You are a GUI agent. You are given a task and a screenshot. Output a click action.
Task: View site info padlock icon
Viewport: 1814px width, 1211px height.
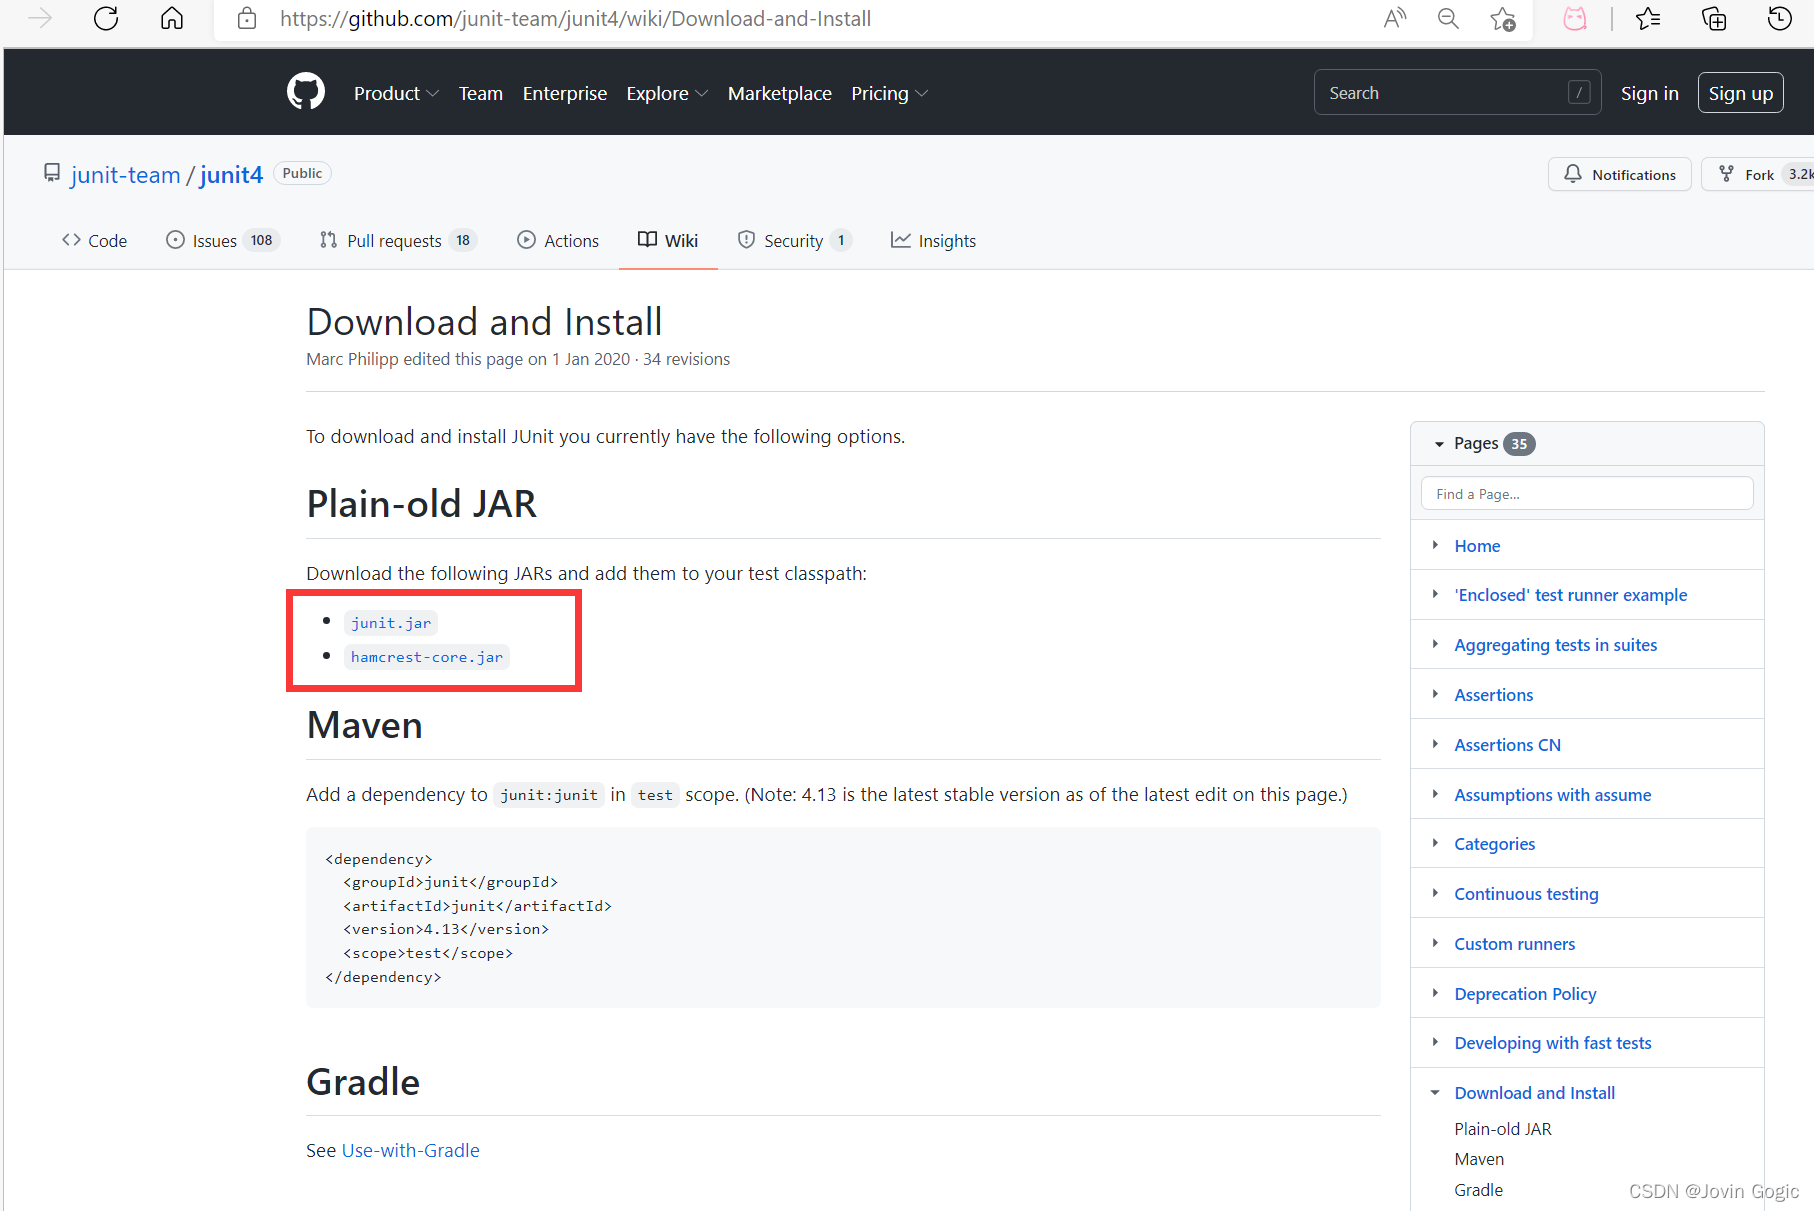(247, 18)
